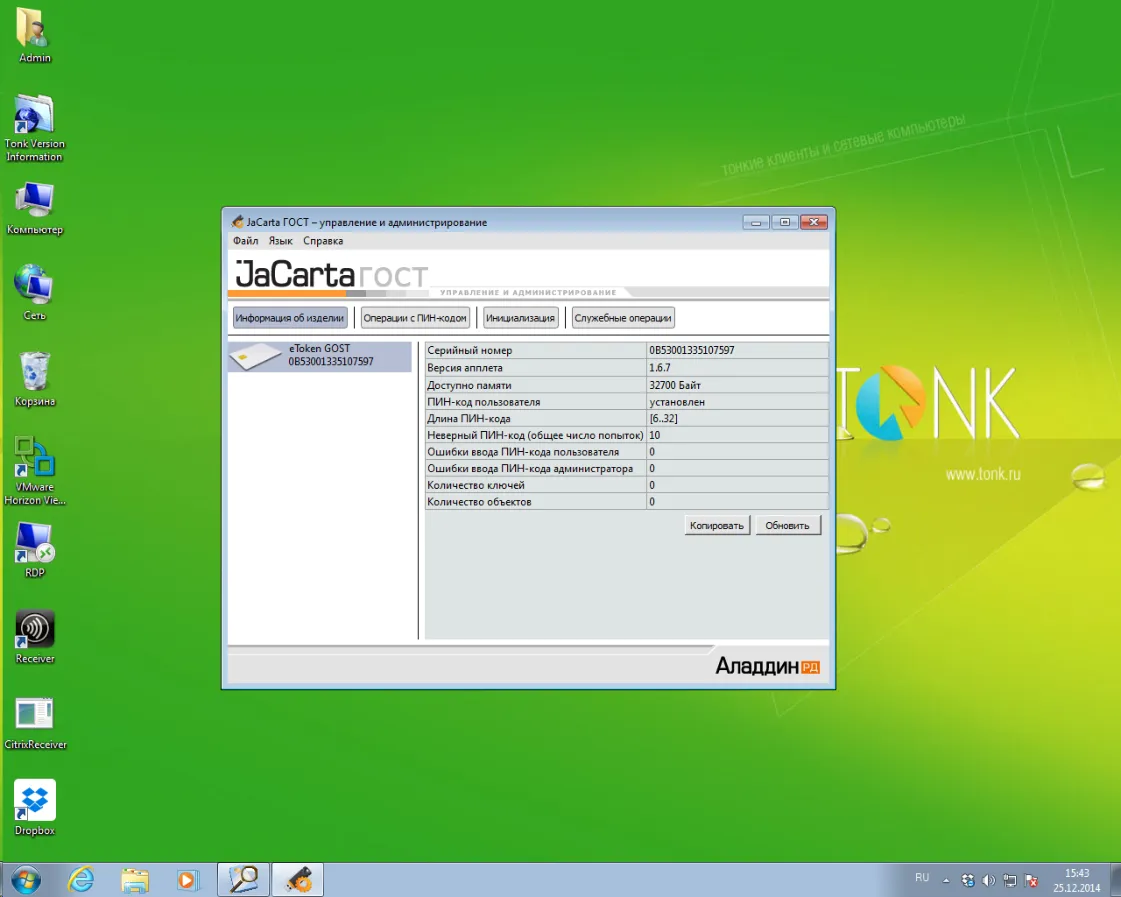This screenshot has height=897, width=1121.
Task: Open the Служебные операции tab
Action: click(623, 318)
